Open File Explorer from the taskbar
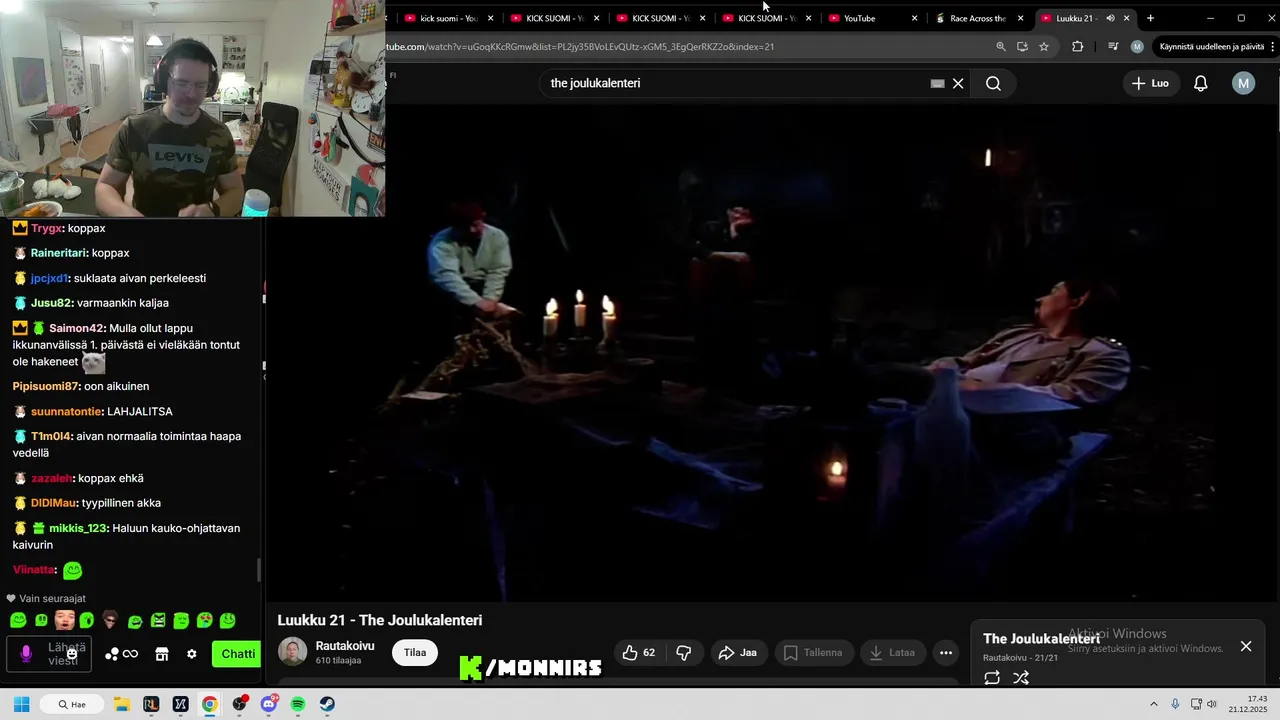 pyautogui.click(x=121, y=704)
